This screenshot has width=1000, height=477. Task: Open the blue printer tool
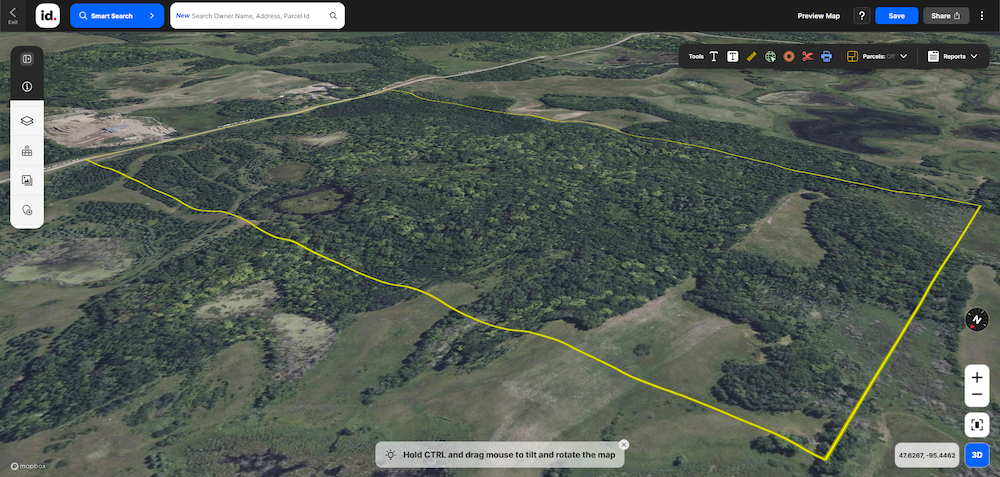pyautogui.click(x=827, y=56)
